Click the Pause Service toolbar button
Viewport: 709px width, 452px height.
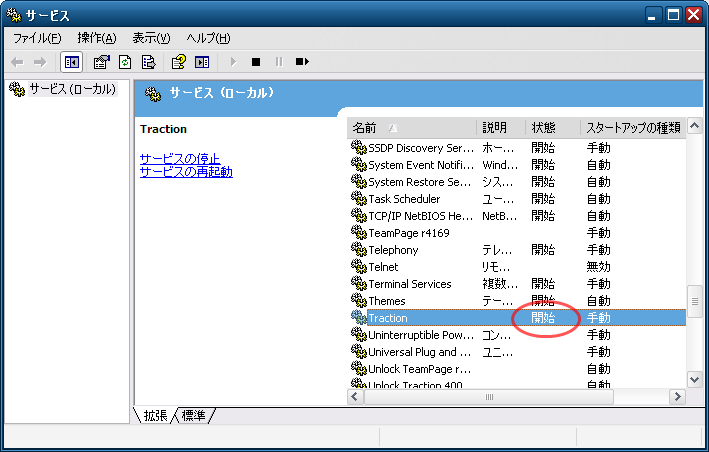[279, 62]
